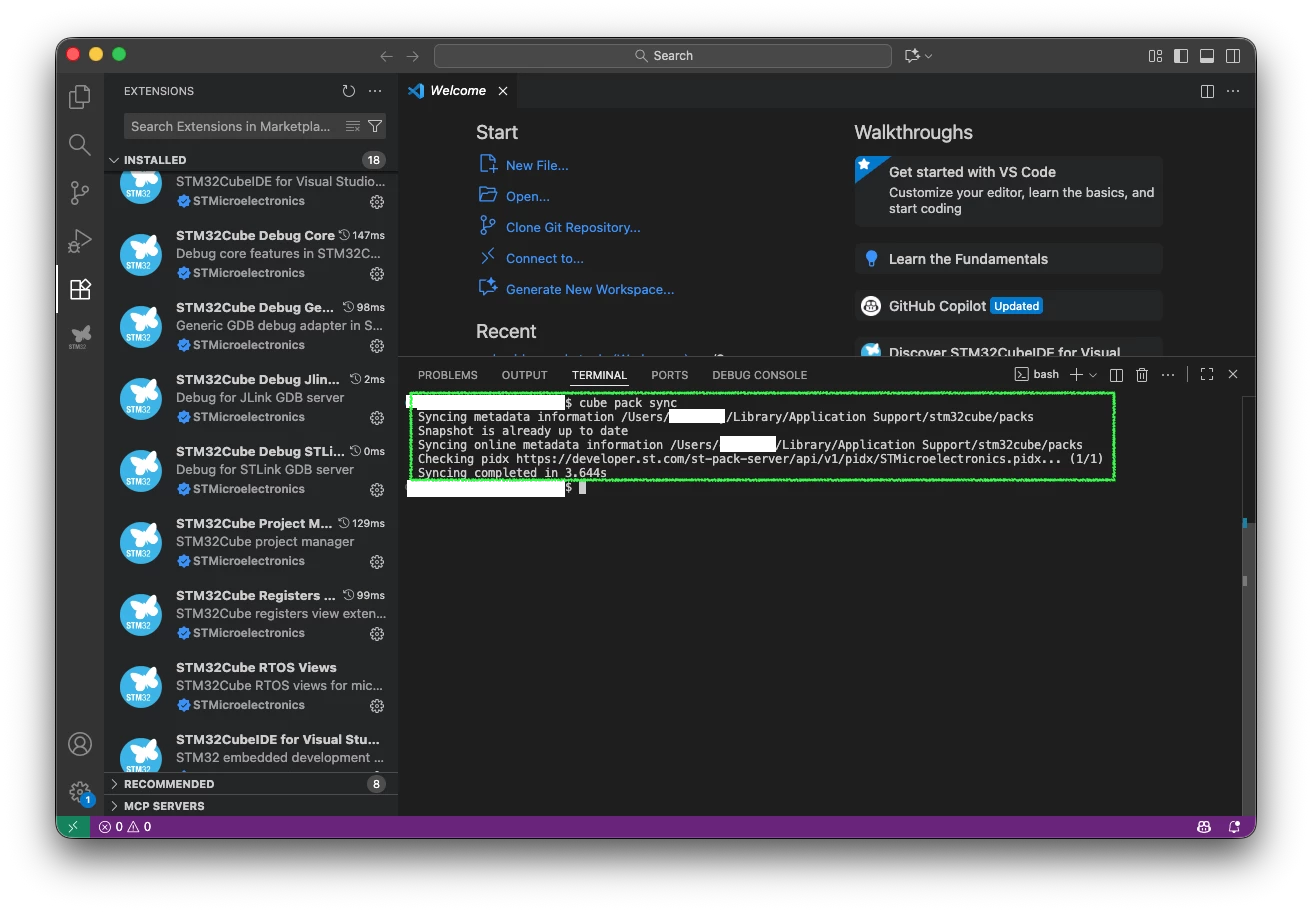Open settings gear for STM32Cube Debug STLink

[377, 489]
